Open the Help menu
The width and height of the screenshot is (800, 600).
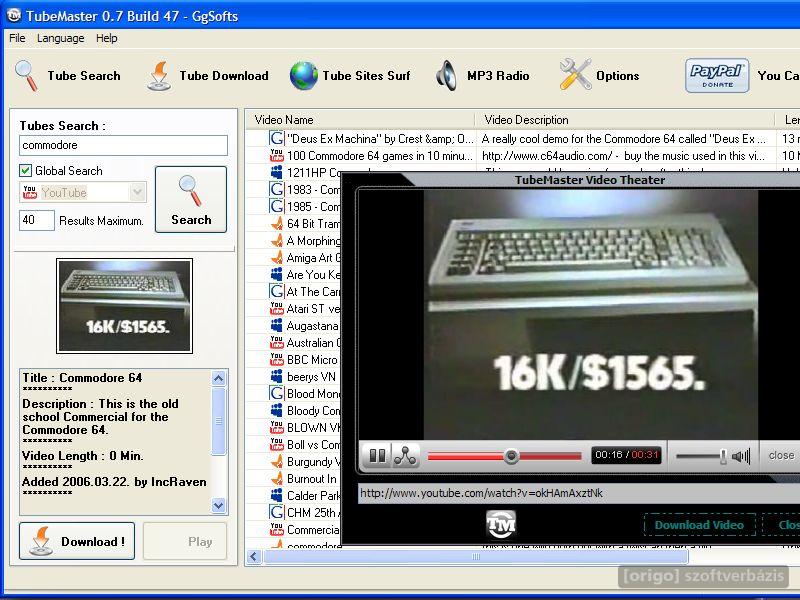(107, 38)
